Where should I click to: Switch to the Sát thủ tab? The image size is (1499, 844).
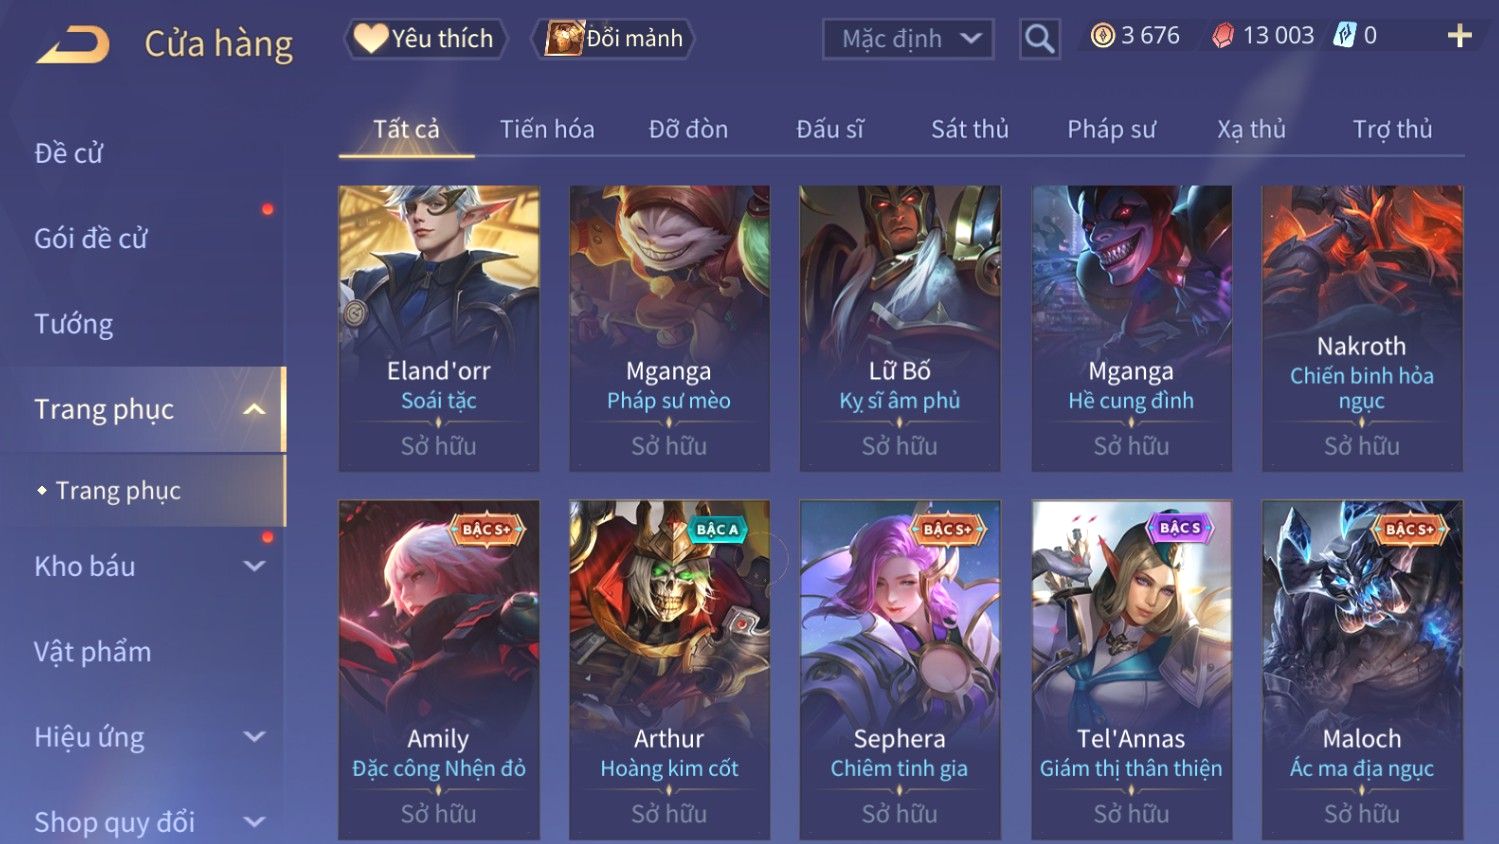[969, 129]
